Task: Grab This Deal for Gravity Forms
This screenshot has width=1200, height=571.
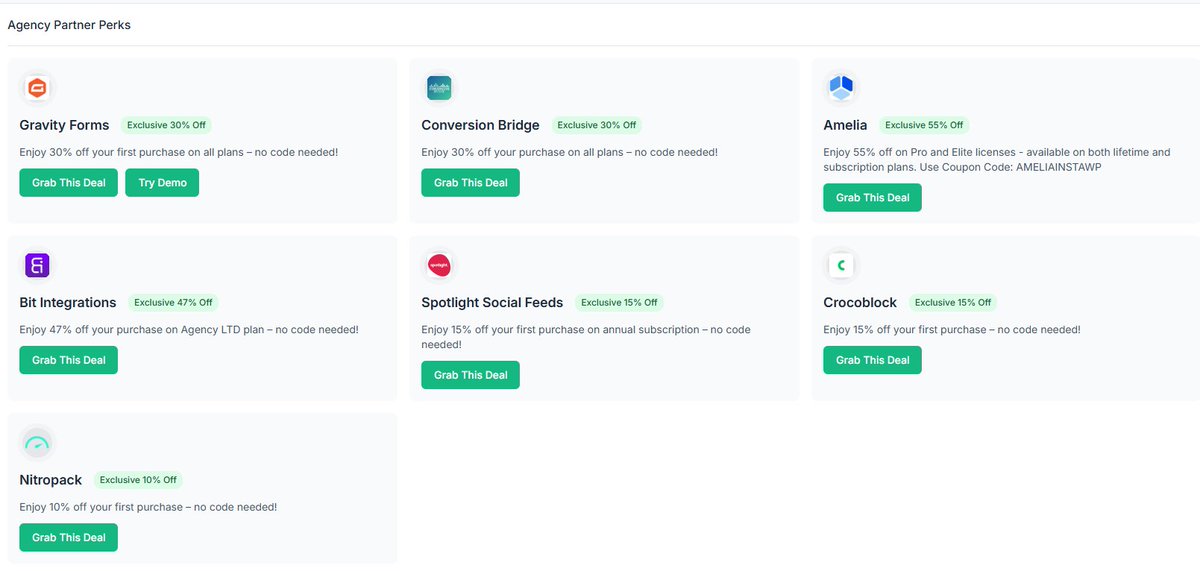Action: [x=69, y=183]
